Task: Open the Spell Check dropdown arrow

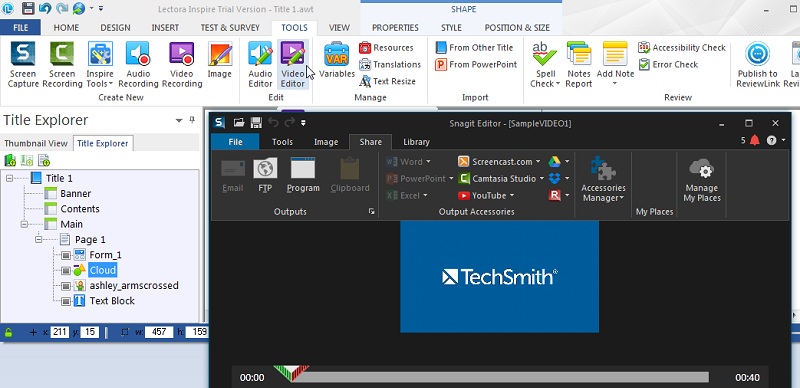Action: pos(558,84)
